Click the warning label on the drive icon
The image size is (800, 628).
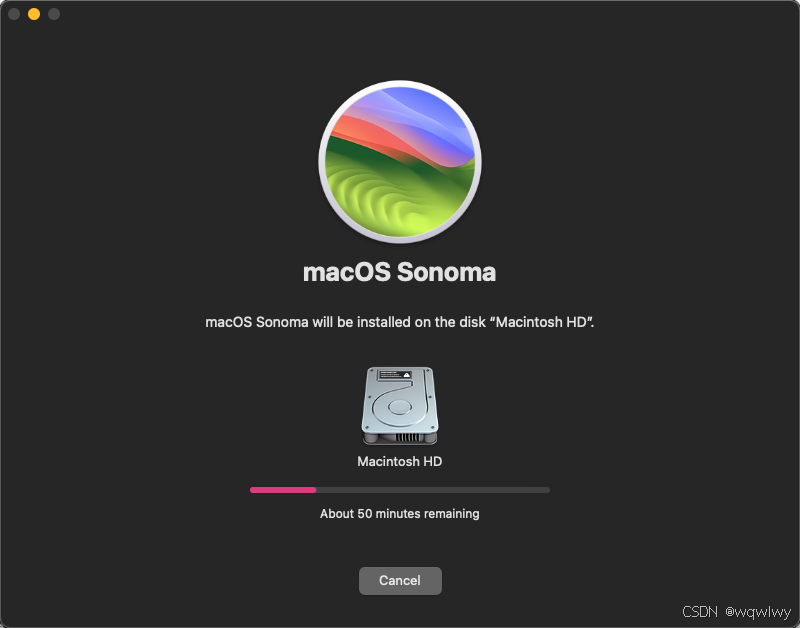click(394, 375)
